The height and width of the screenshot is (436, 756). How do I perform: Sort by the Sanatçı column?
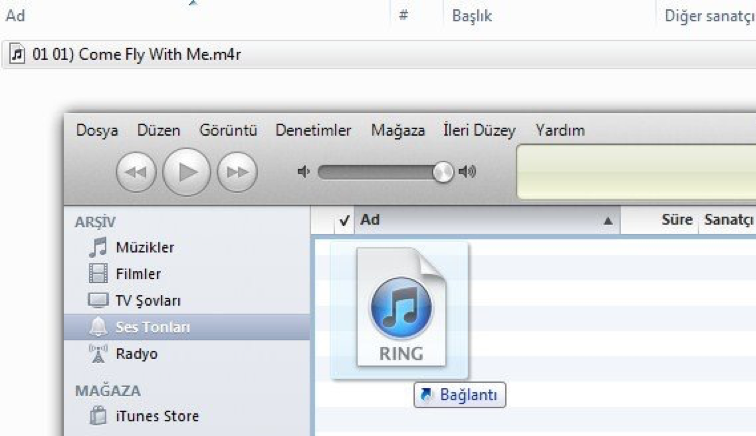click(728, 220)
